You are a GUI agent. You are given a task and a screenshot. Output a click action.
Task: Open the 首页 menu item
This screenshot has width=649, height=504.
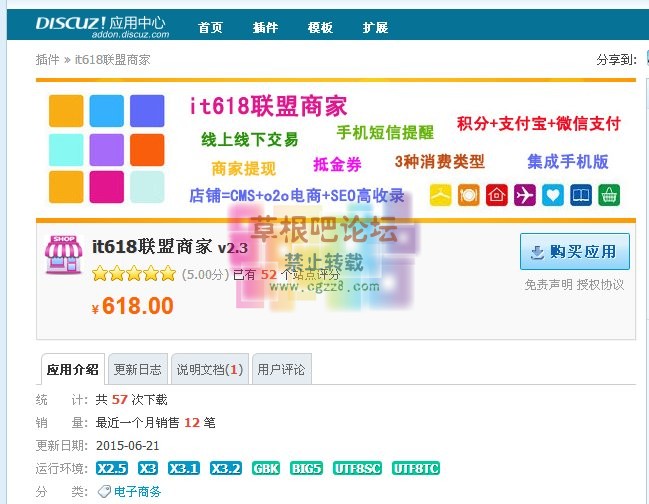pyautogui.click(x=210, y=27)
